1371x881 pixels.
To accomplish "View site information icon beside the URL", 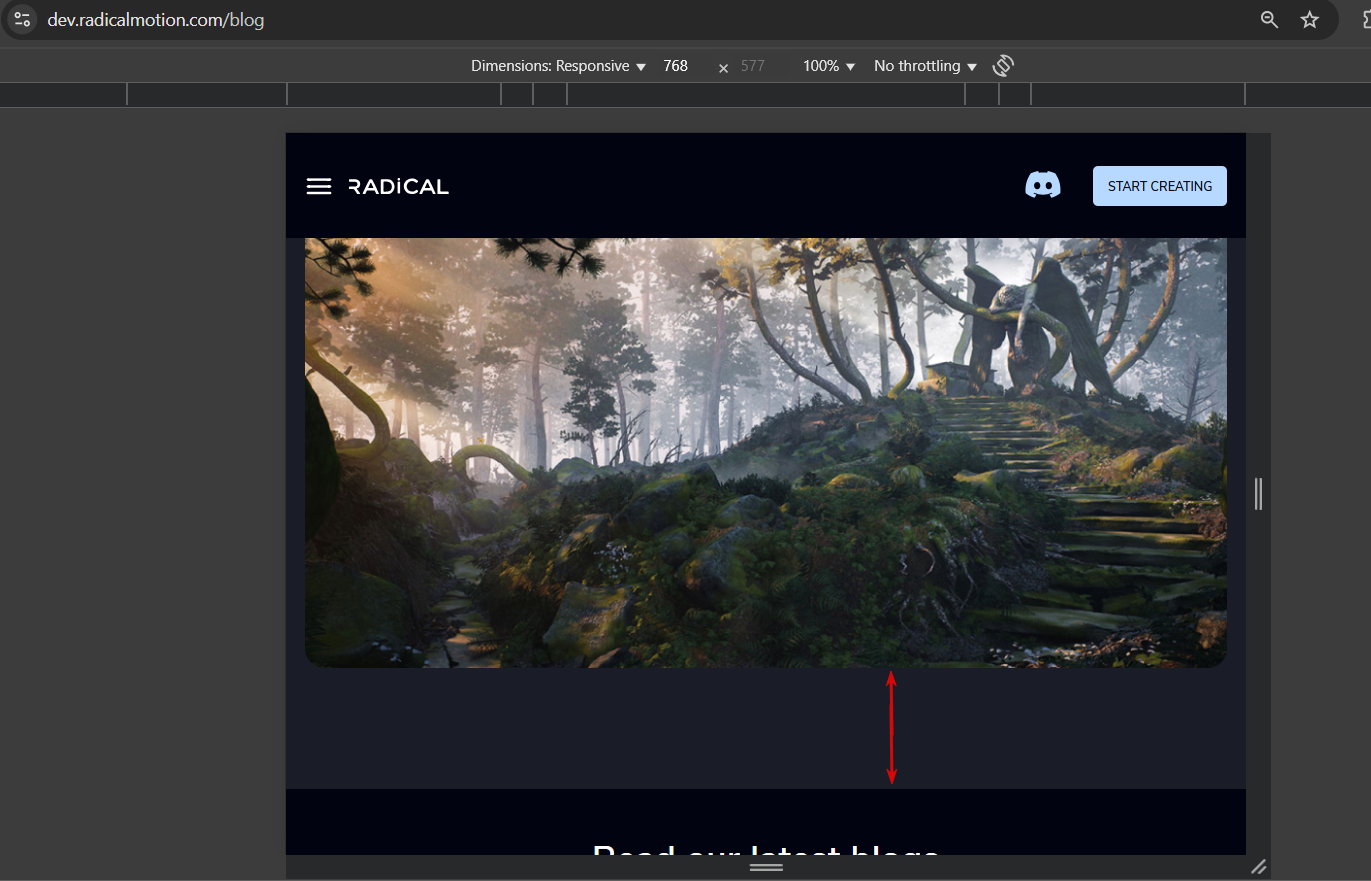I will pos(22,20).
